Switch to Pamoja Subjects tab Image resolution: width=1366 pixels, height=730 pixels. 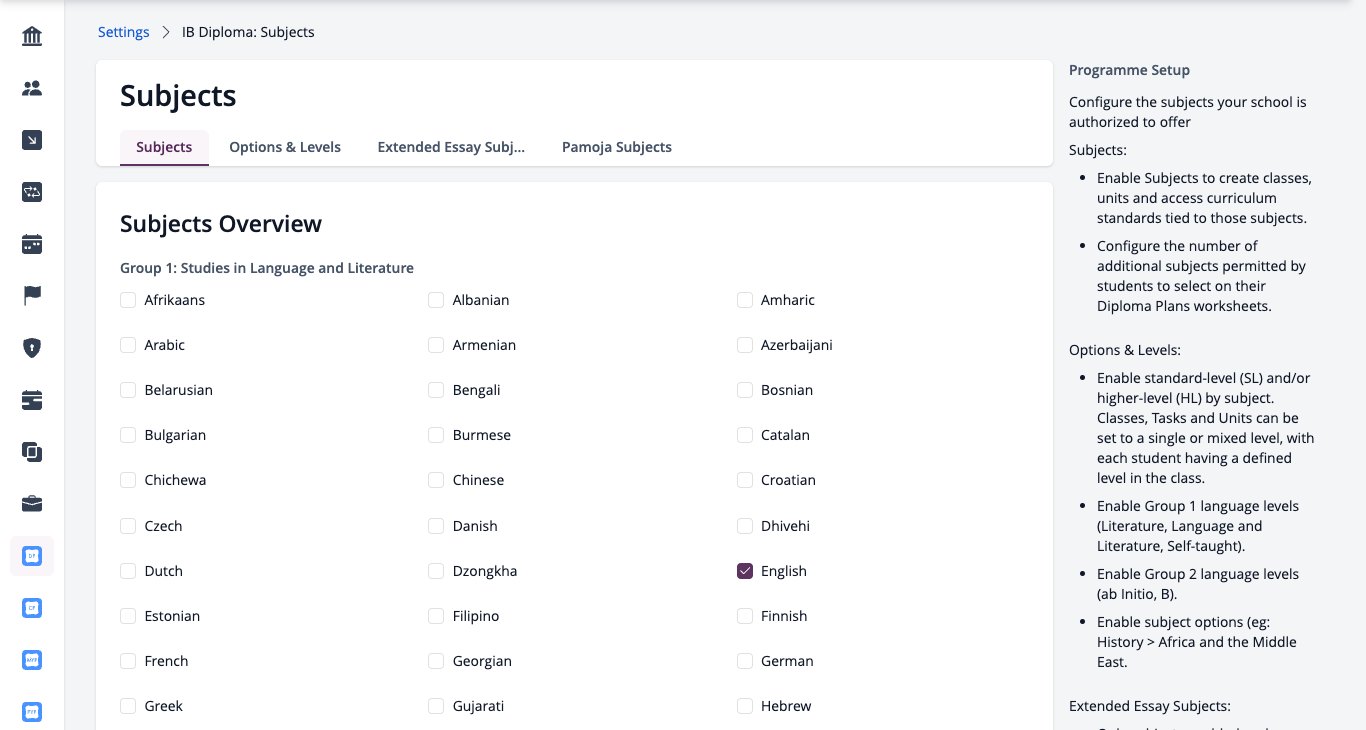(617, 147)
